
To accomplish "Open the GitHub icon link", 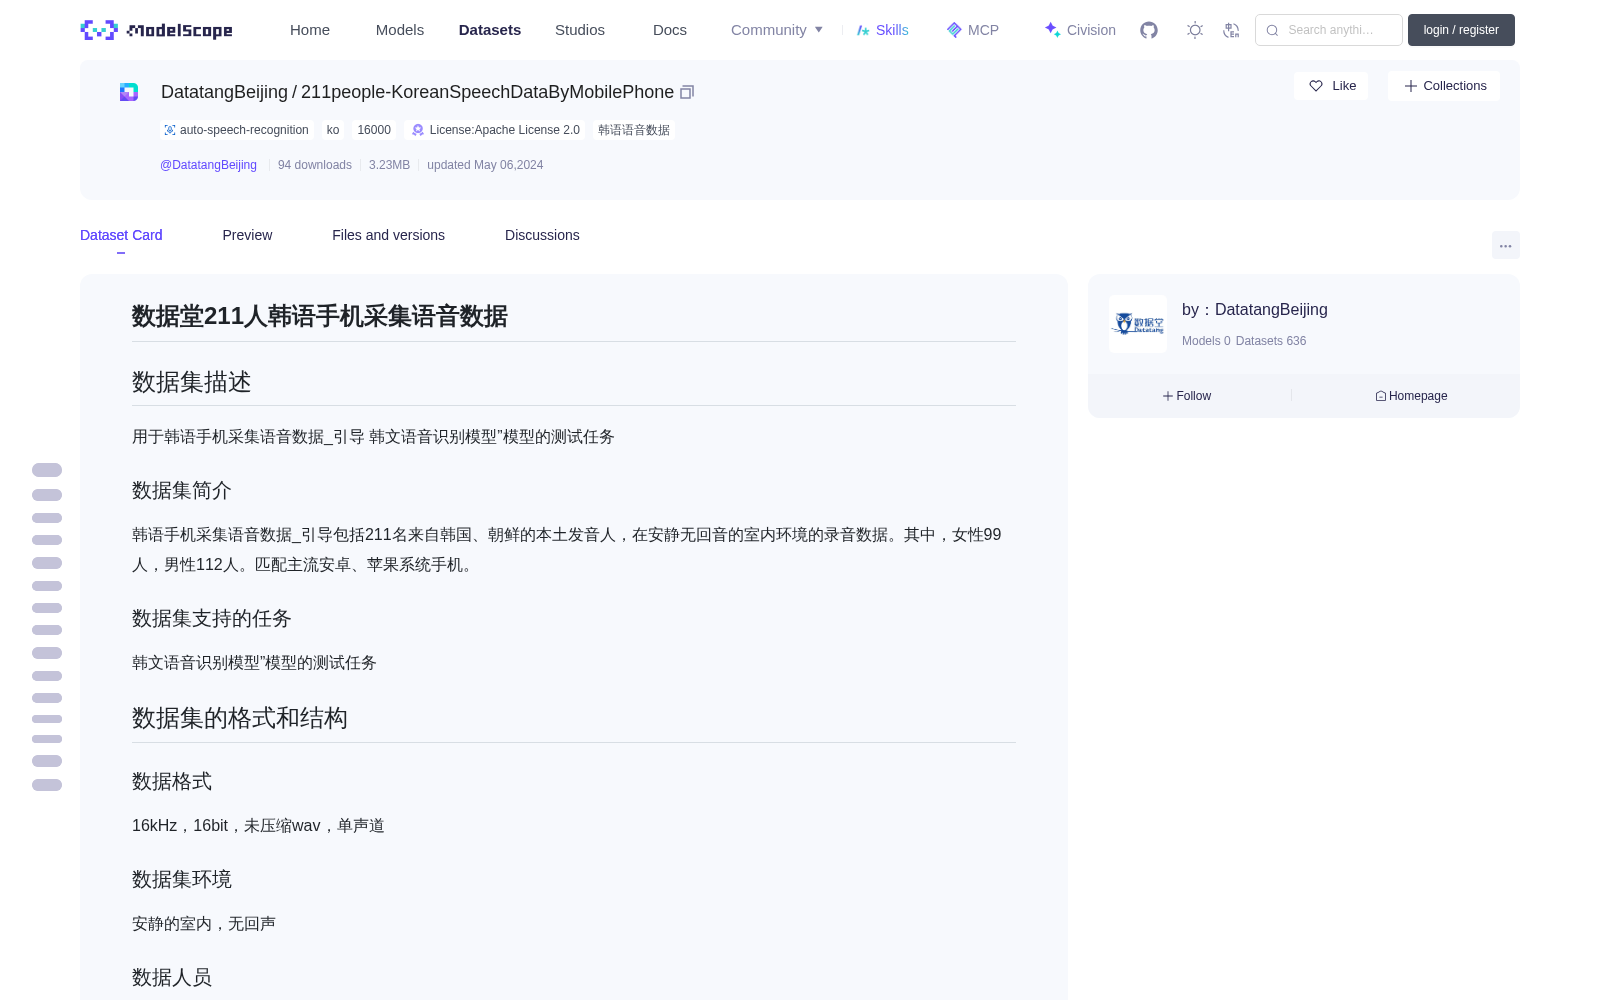I will click(x=1149, y=30).
